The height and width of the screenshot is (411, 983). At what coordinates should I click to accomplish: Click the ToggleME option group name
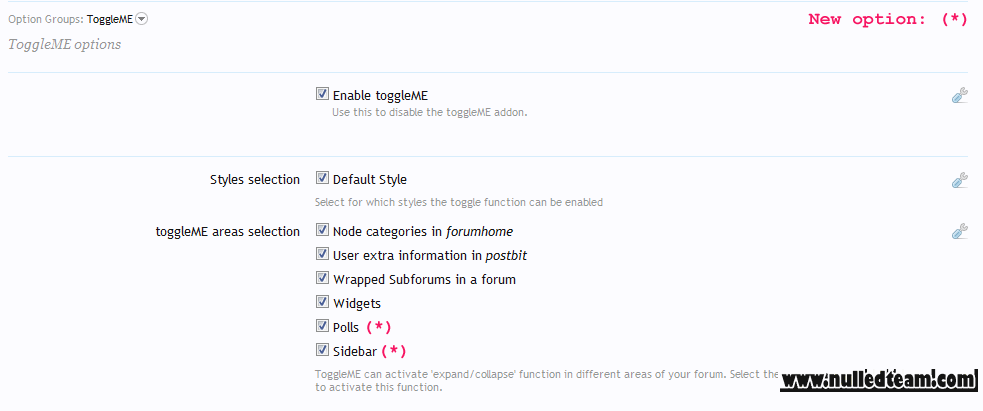[110, 19]
